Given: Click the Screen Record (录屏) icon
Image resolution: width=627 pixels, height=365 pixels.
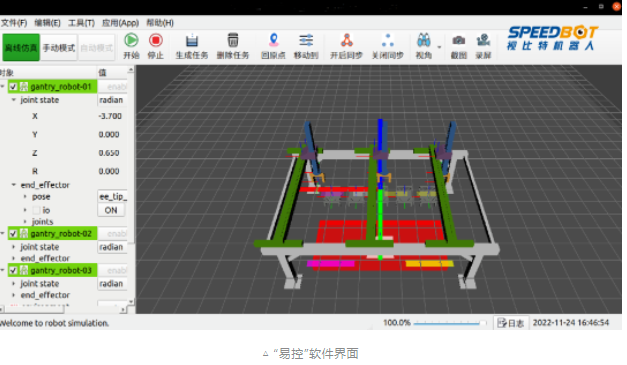Looking at the screenshot, I should [x=483, y=40].
